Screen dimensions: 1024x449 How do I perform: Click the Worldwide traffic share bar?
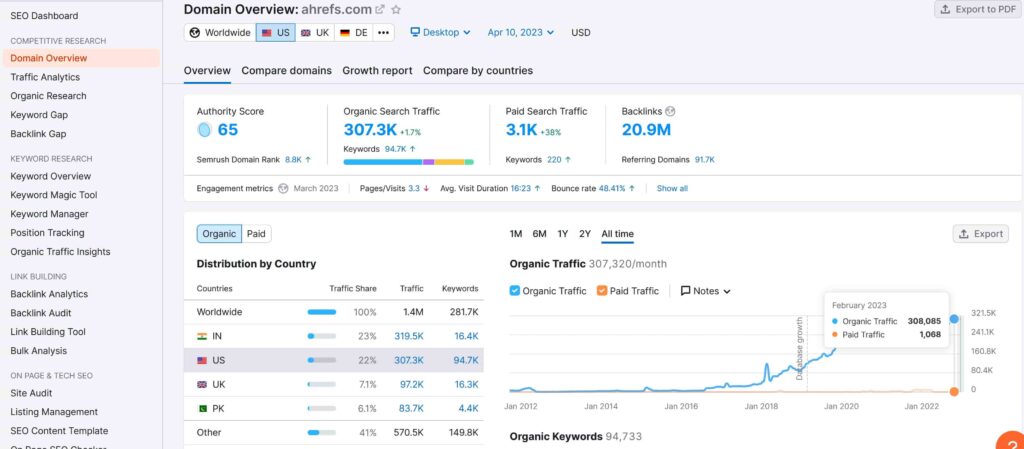point(321,312)
